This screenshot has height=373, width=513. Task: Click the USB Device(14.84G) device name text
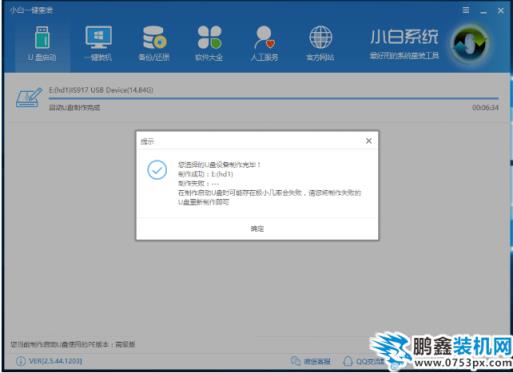pyautogui.click(x=101, y=90)
